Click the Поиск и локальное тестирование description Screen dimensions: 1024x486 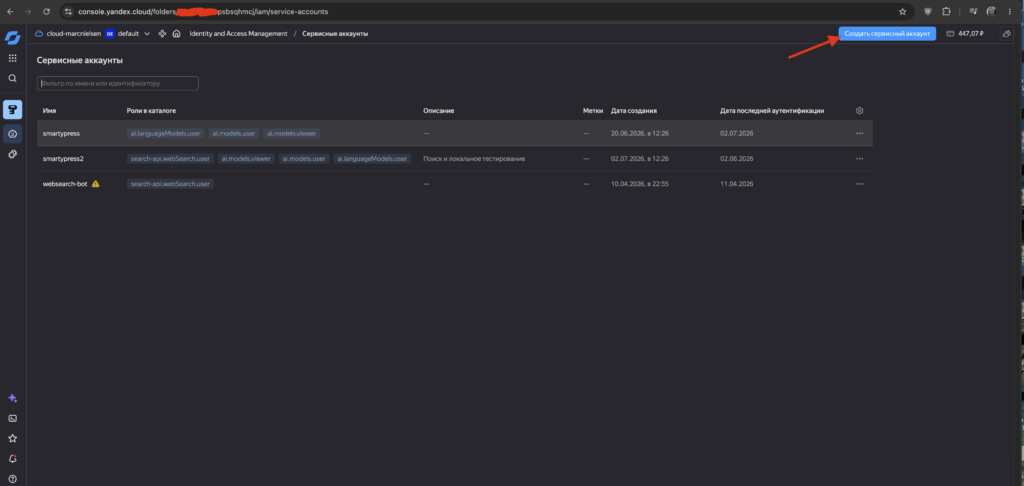(474, 159)
